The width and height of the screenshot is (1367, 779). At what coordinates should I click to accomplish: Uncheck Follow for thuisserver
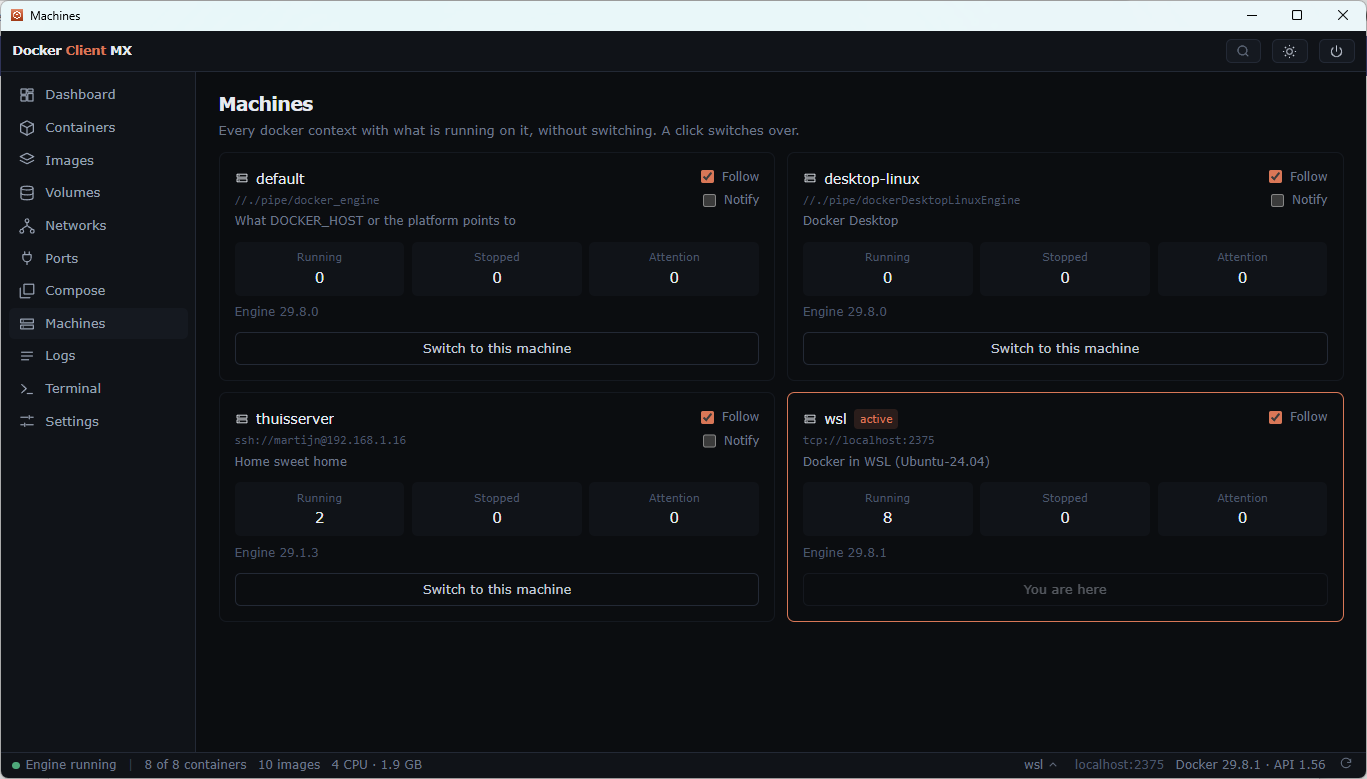coord(708,417)
